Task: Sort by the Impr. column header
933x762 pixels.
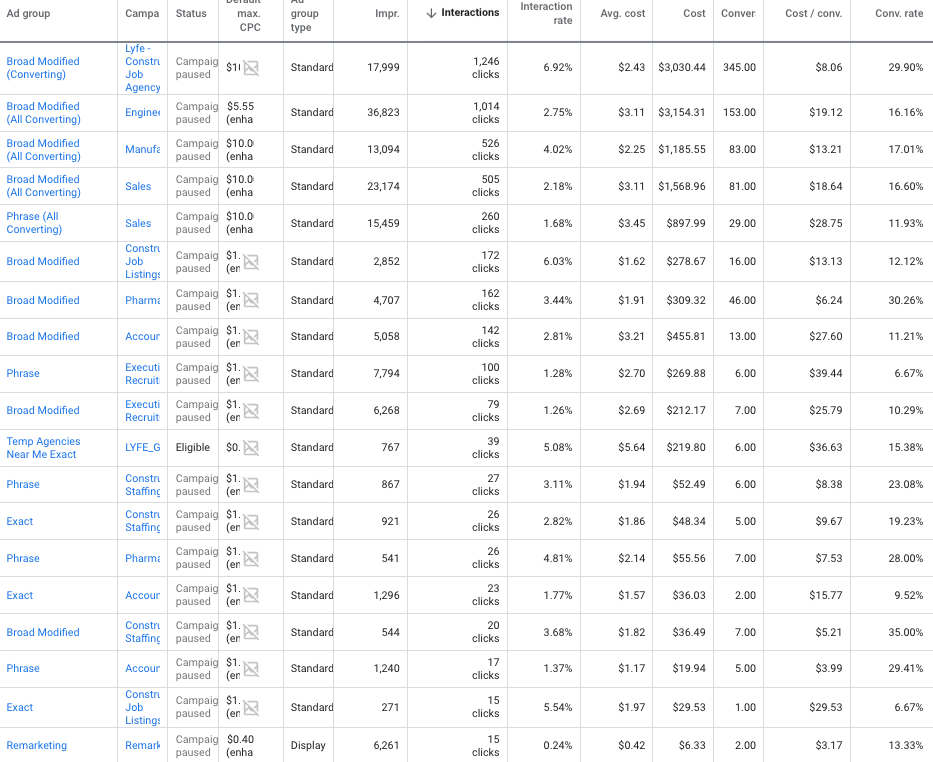Action: coord(387,13)
